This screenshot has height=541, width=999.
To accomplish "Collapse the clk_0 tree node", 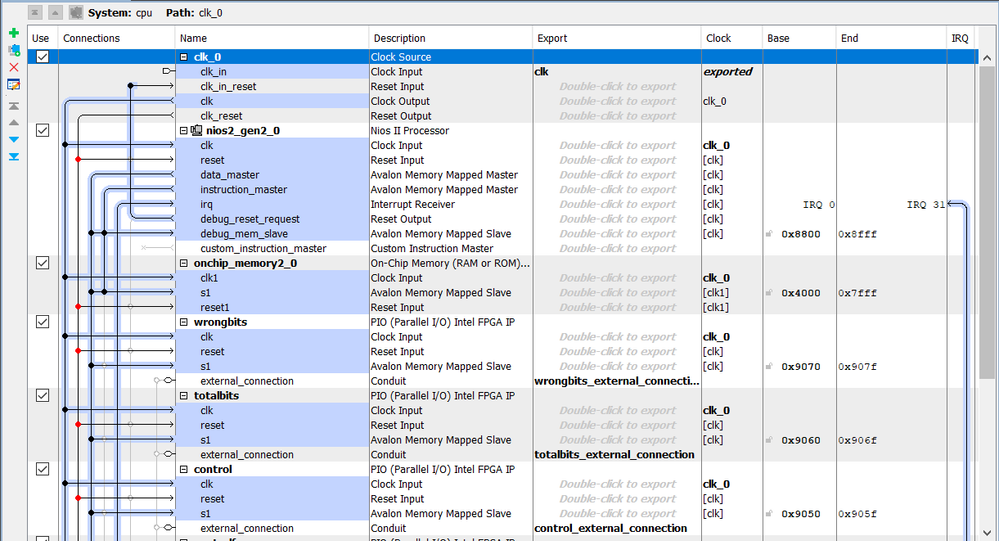I will pos(184,57).
